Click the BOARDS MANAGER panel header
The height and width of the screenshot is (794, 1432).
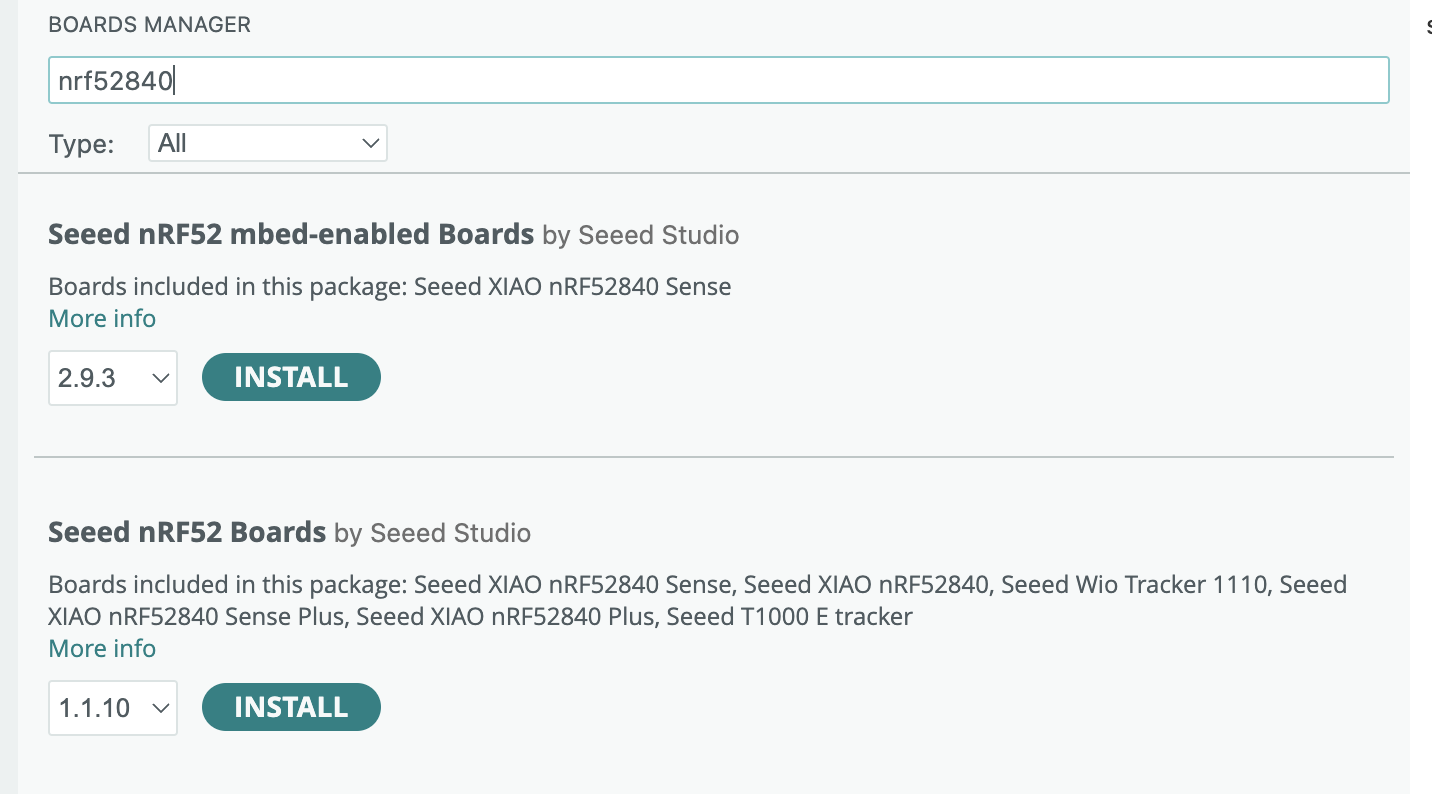[149, 25]
